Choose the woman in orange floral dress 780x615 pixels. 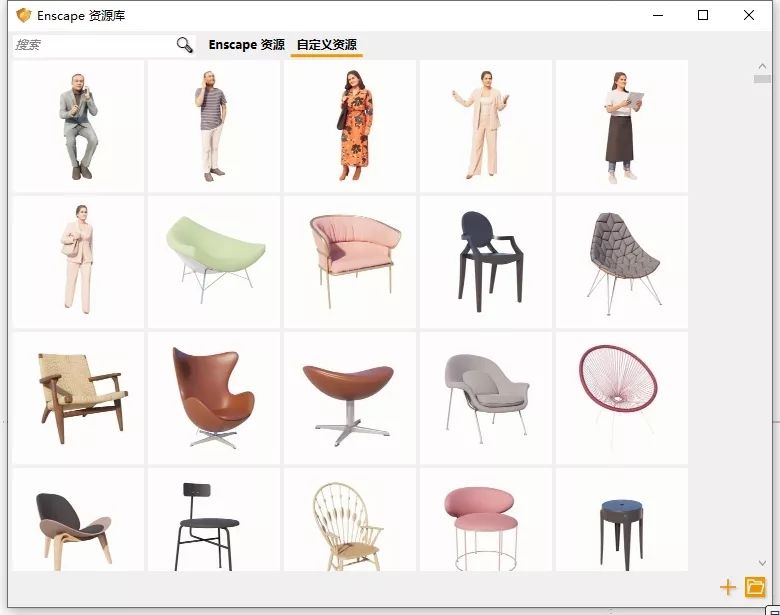pyautogui.click(x=350, y=126)
